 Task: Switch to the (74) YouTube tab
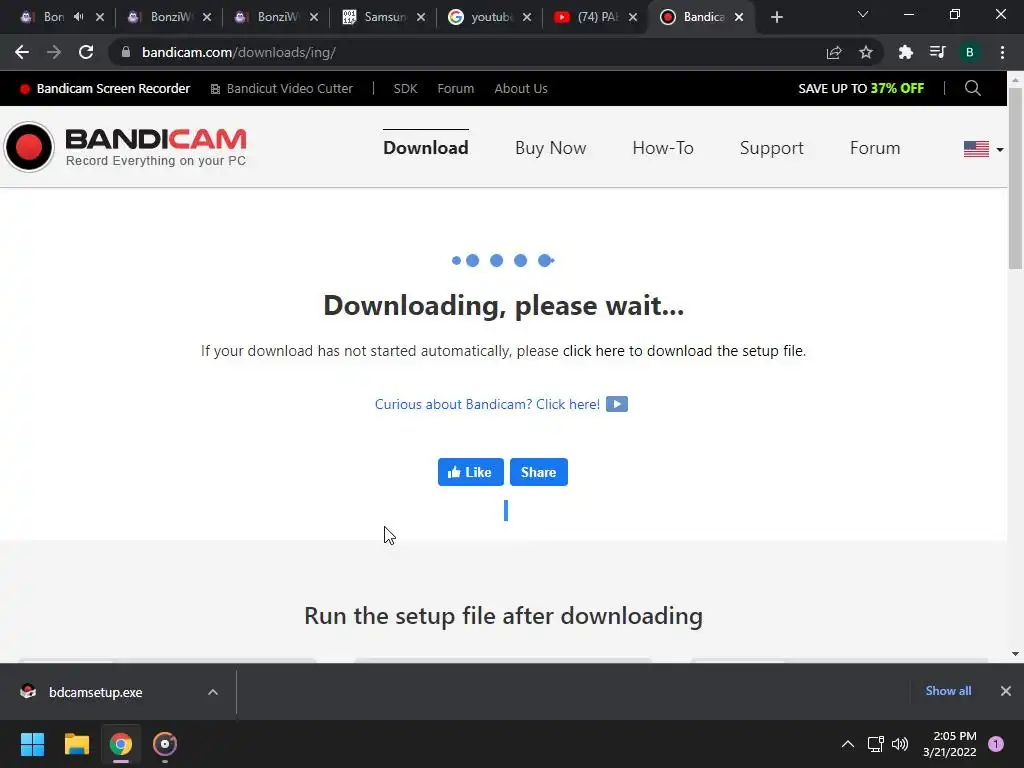point(598,17)
